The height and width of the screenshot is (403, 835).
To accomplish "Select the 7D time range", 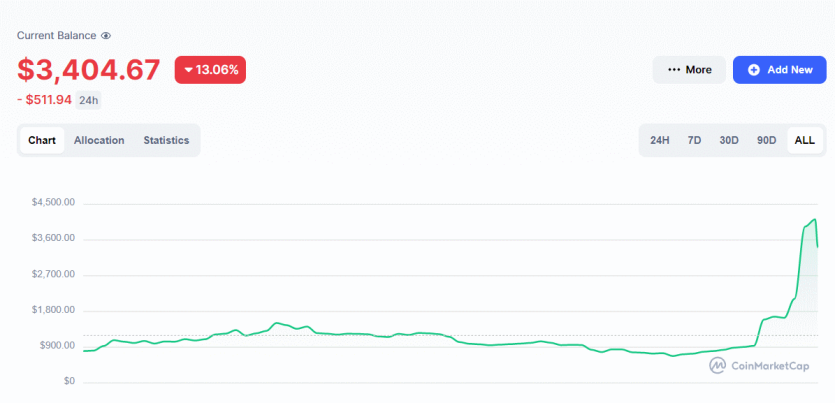I will point(694,140).
